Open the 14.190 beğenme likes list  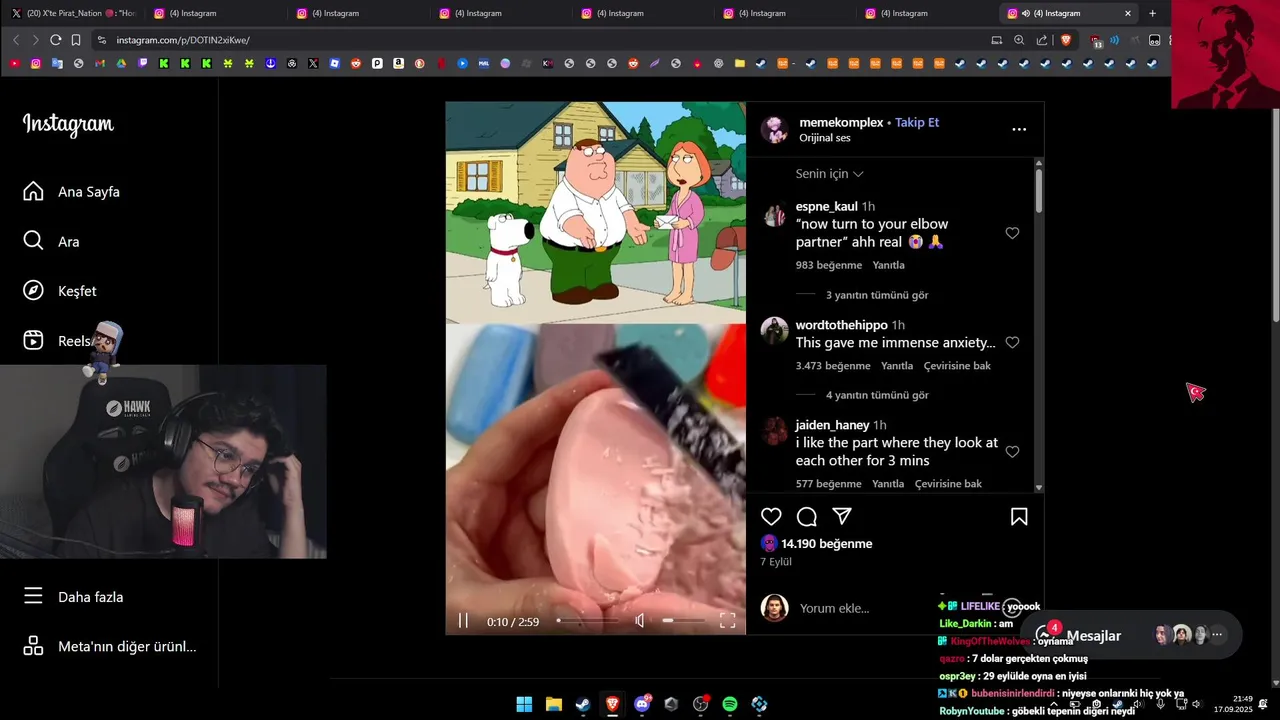[827, 544]
